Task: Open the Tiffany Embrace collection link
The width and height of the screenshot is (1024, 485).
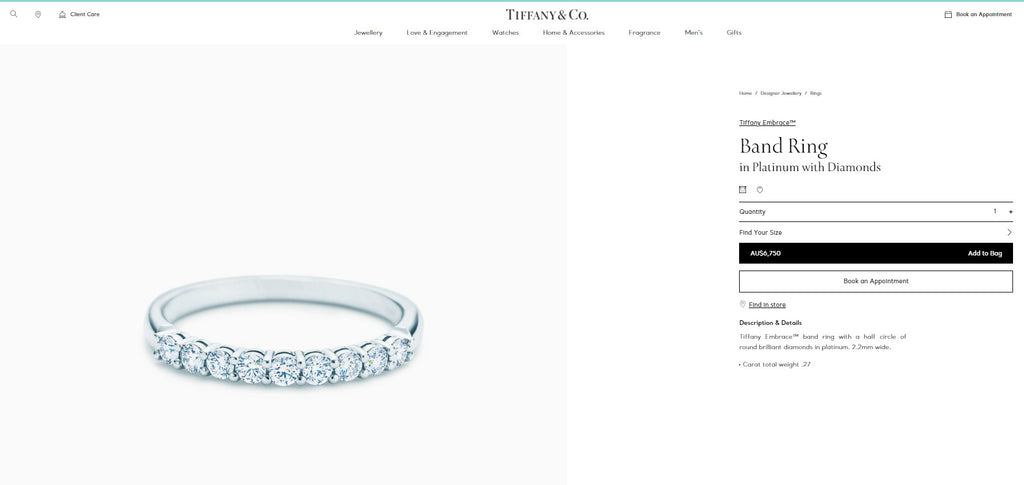Action: pyautogui.click(x=767, y=123)
